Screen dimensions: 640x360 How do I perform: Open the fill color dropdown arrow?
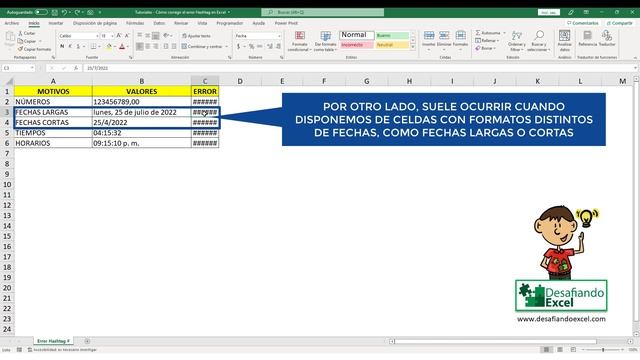point(115,47)
